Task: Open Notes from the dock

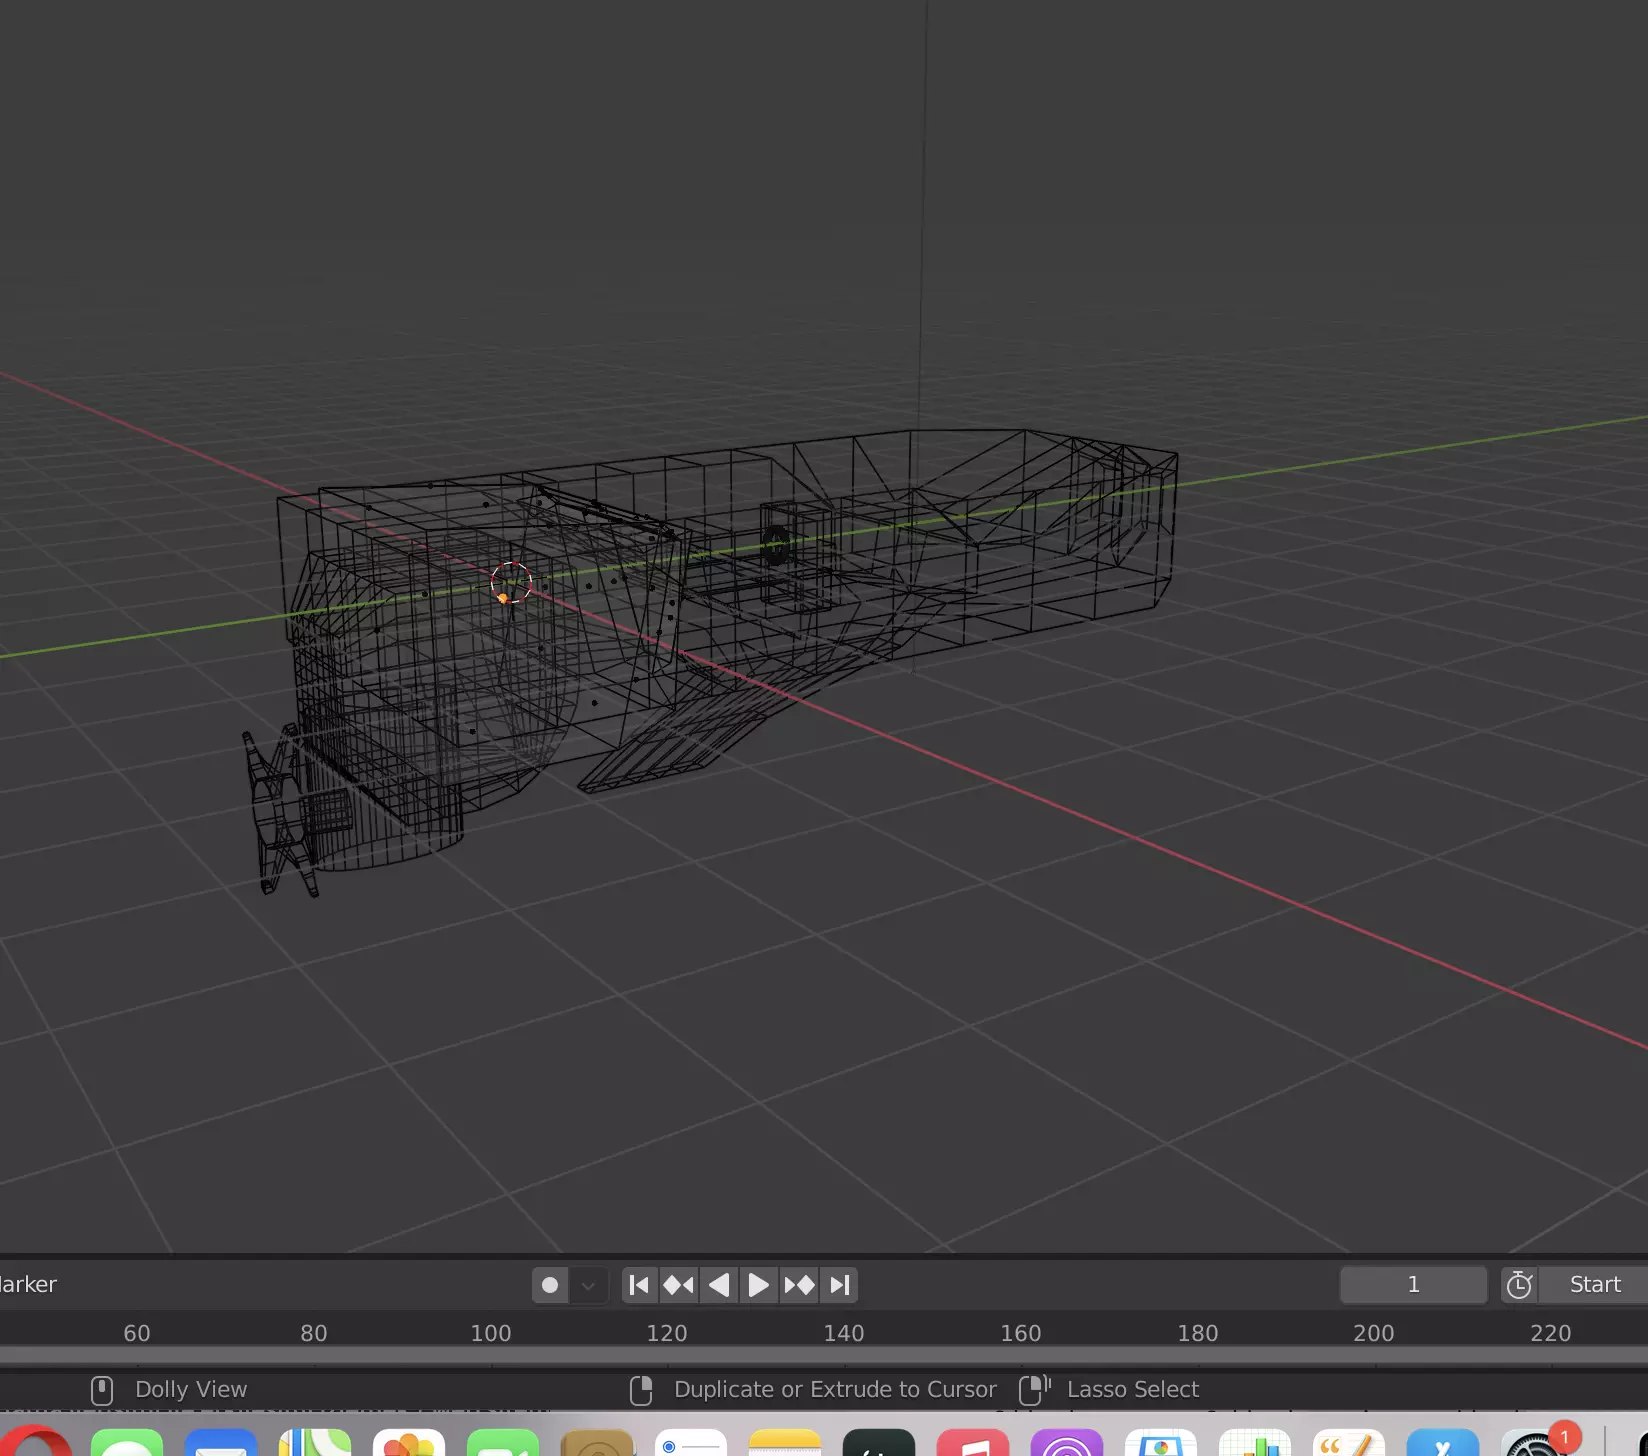Action: (x=785, y=1442)
